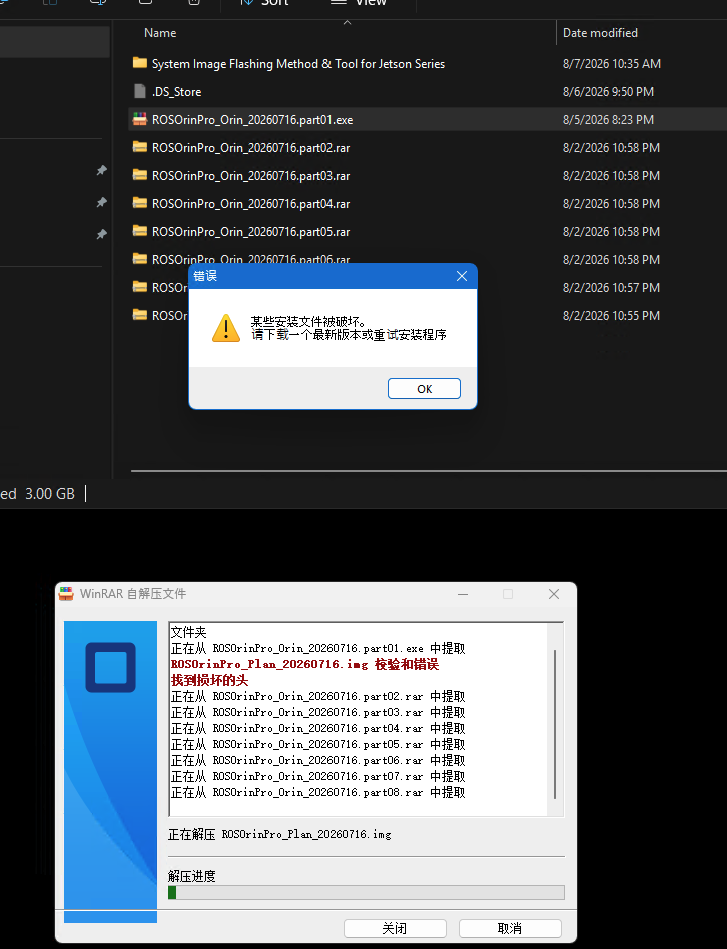Click the WinRAR blue square logo image
Screen dimensions: 727x949
click(x=110, y=667)
